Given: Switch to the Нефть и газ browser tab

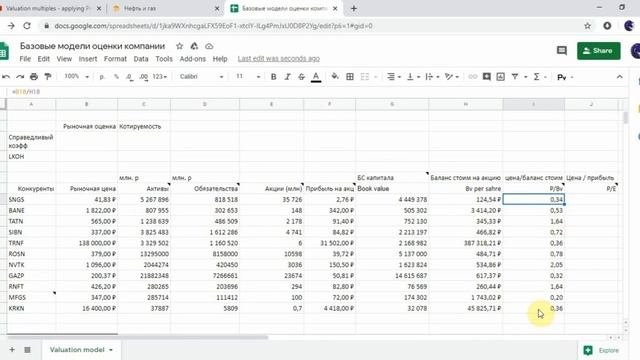Looking at the screenshot, I should pos(164,8).
